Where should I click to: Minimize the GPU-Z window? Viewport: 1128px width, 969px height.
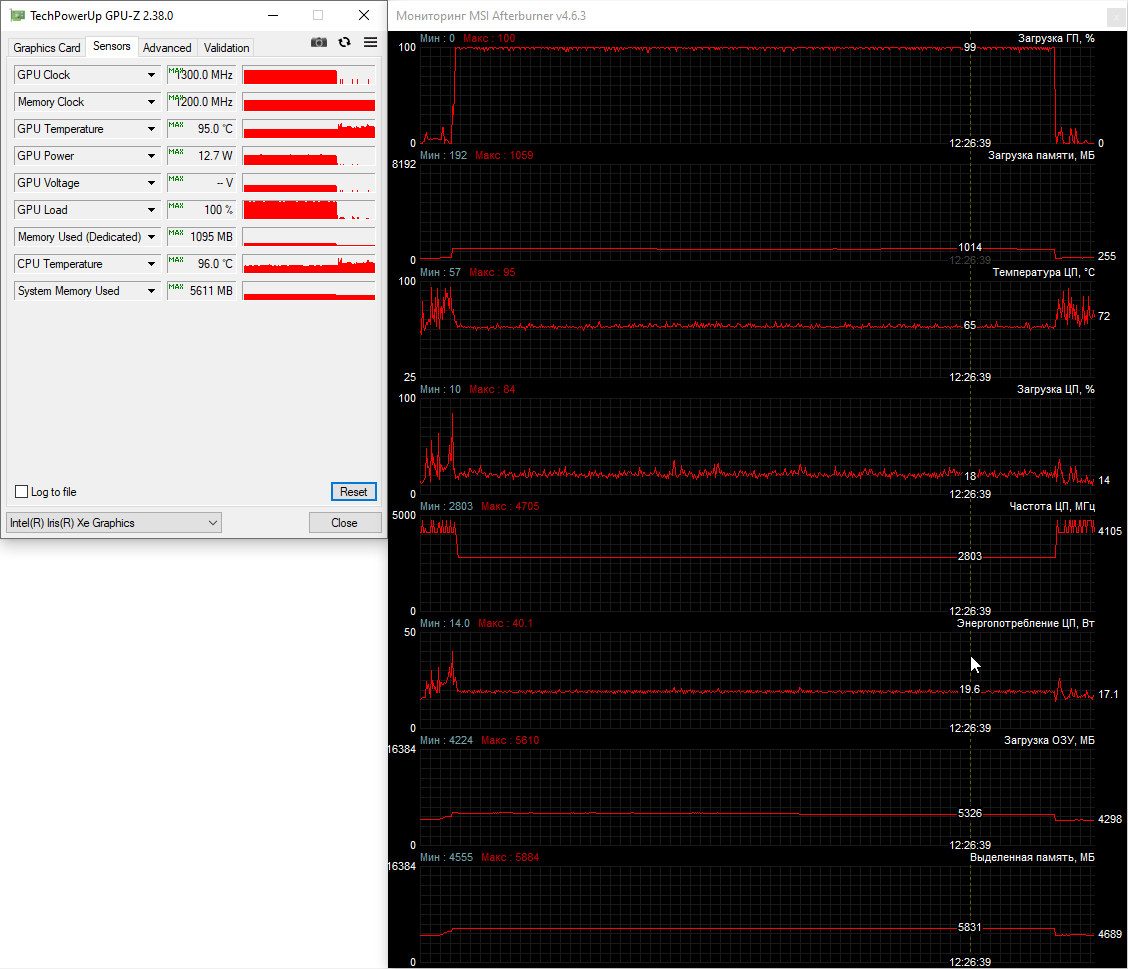click(273, 15)
